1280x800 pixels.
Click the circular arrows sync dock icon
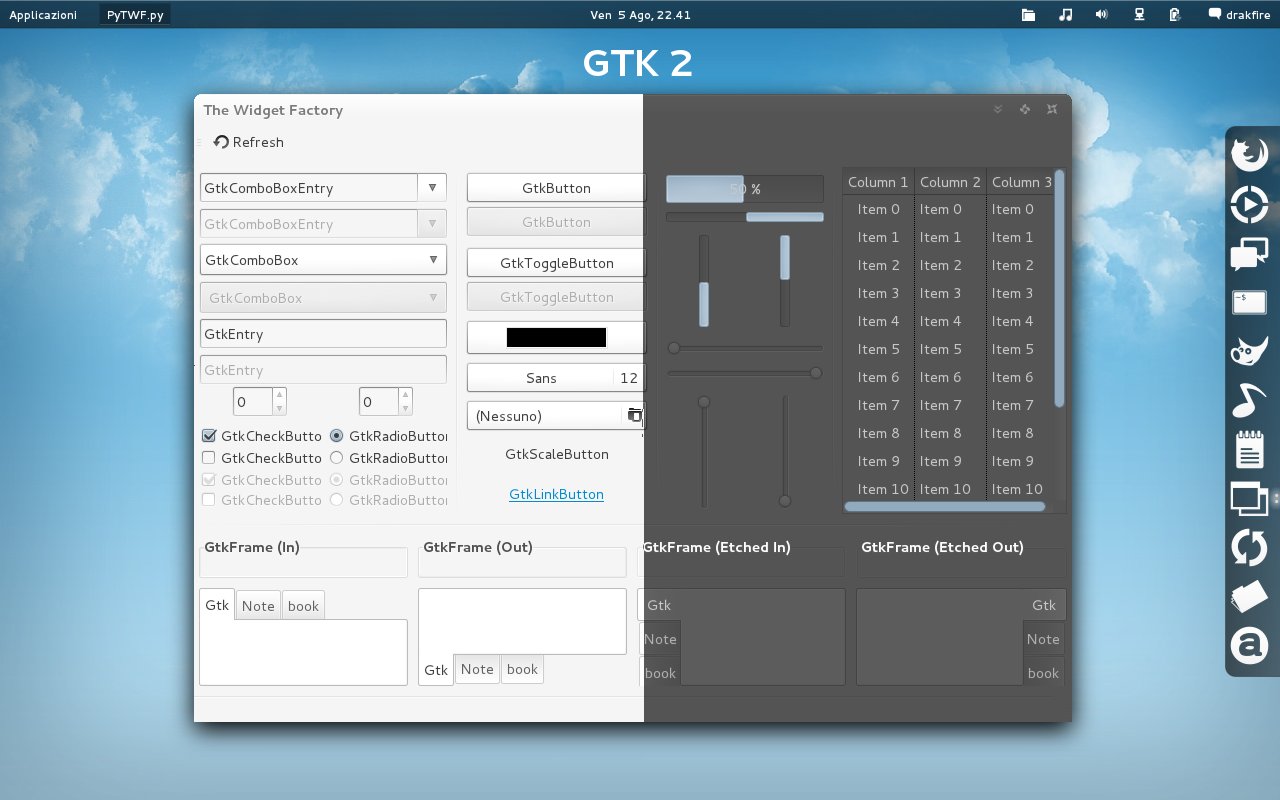[x=1249, y=548]
